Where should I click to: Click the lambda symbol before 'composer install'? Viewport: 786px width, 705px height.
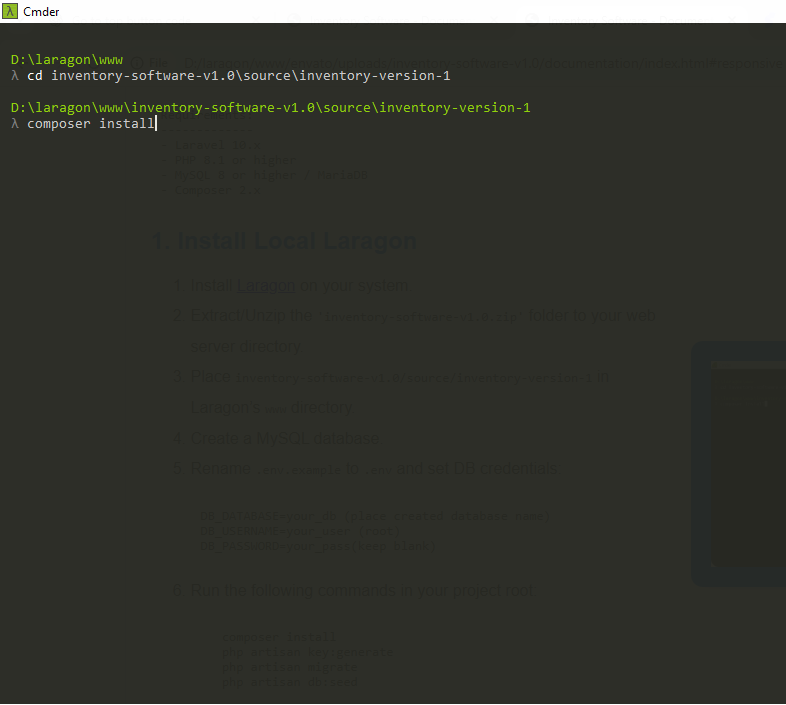tap(15, 124)
